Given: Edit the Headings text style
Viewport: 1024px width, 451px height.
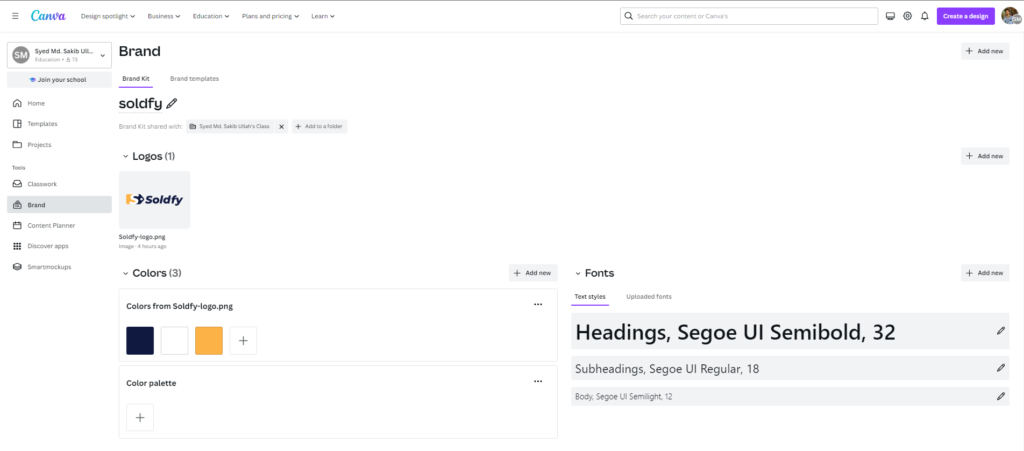Looking at the screenshot, I should pyautogui.click(x=1000, y=331).
